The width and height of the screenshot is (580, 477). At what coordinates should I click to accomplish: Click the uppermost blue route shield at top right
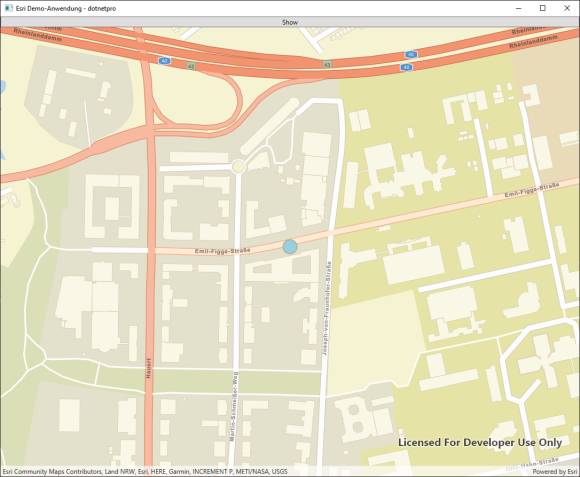pyautogui.click(x=411, y=55)
